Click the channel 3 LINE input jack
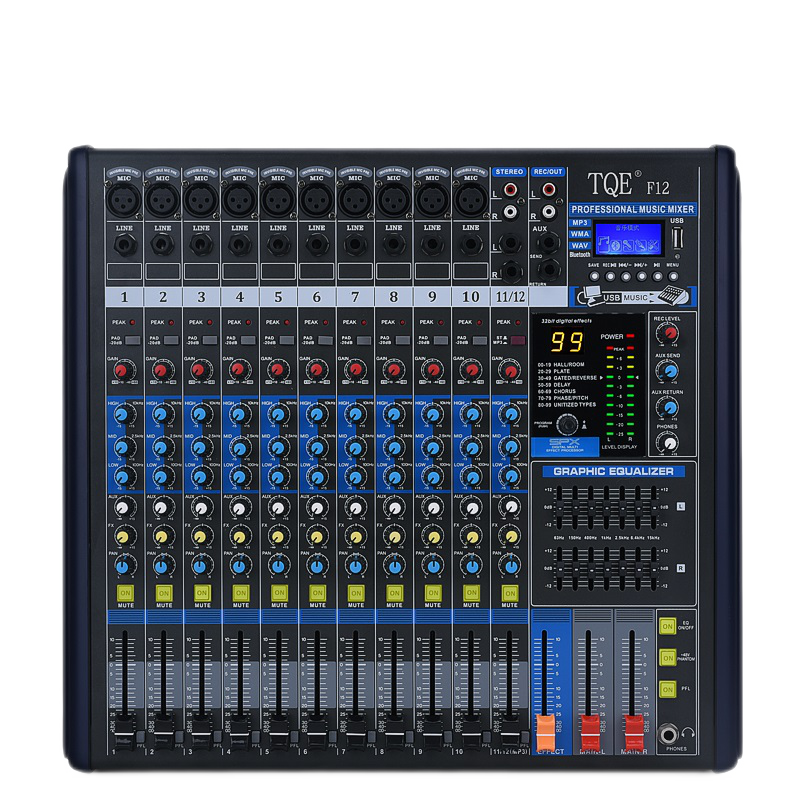The width and height of the screenshot is (800, 800). [201, 245]
